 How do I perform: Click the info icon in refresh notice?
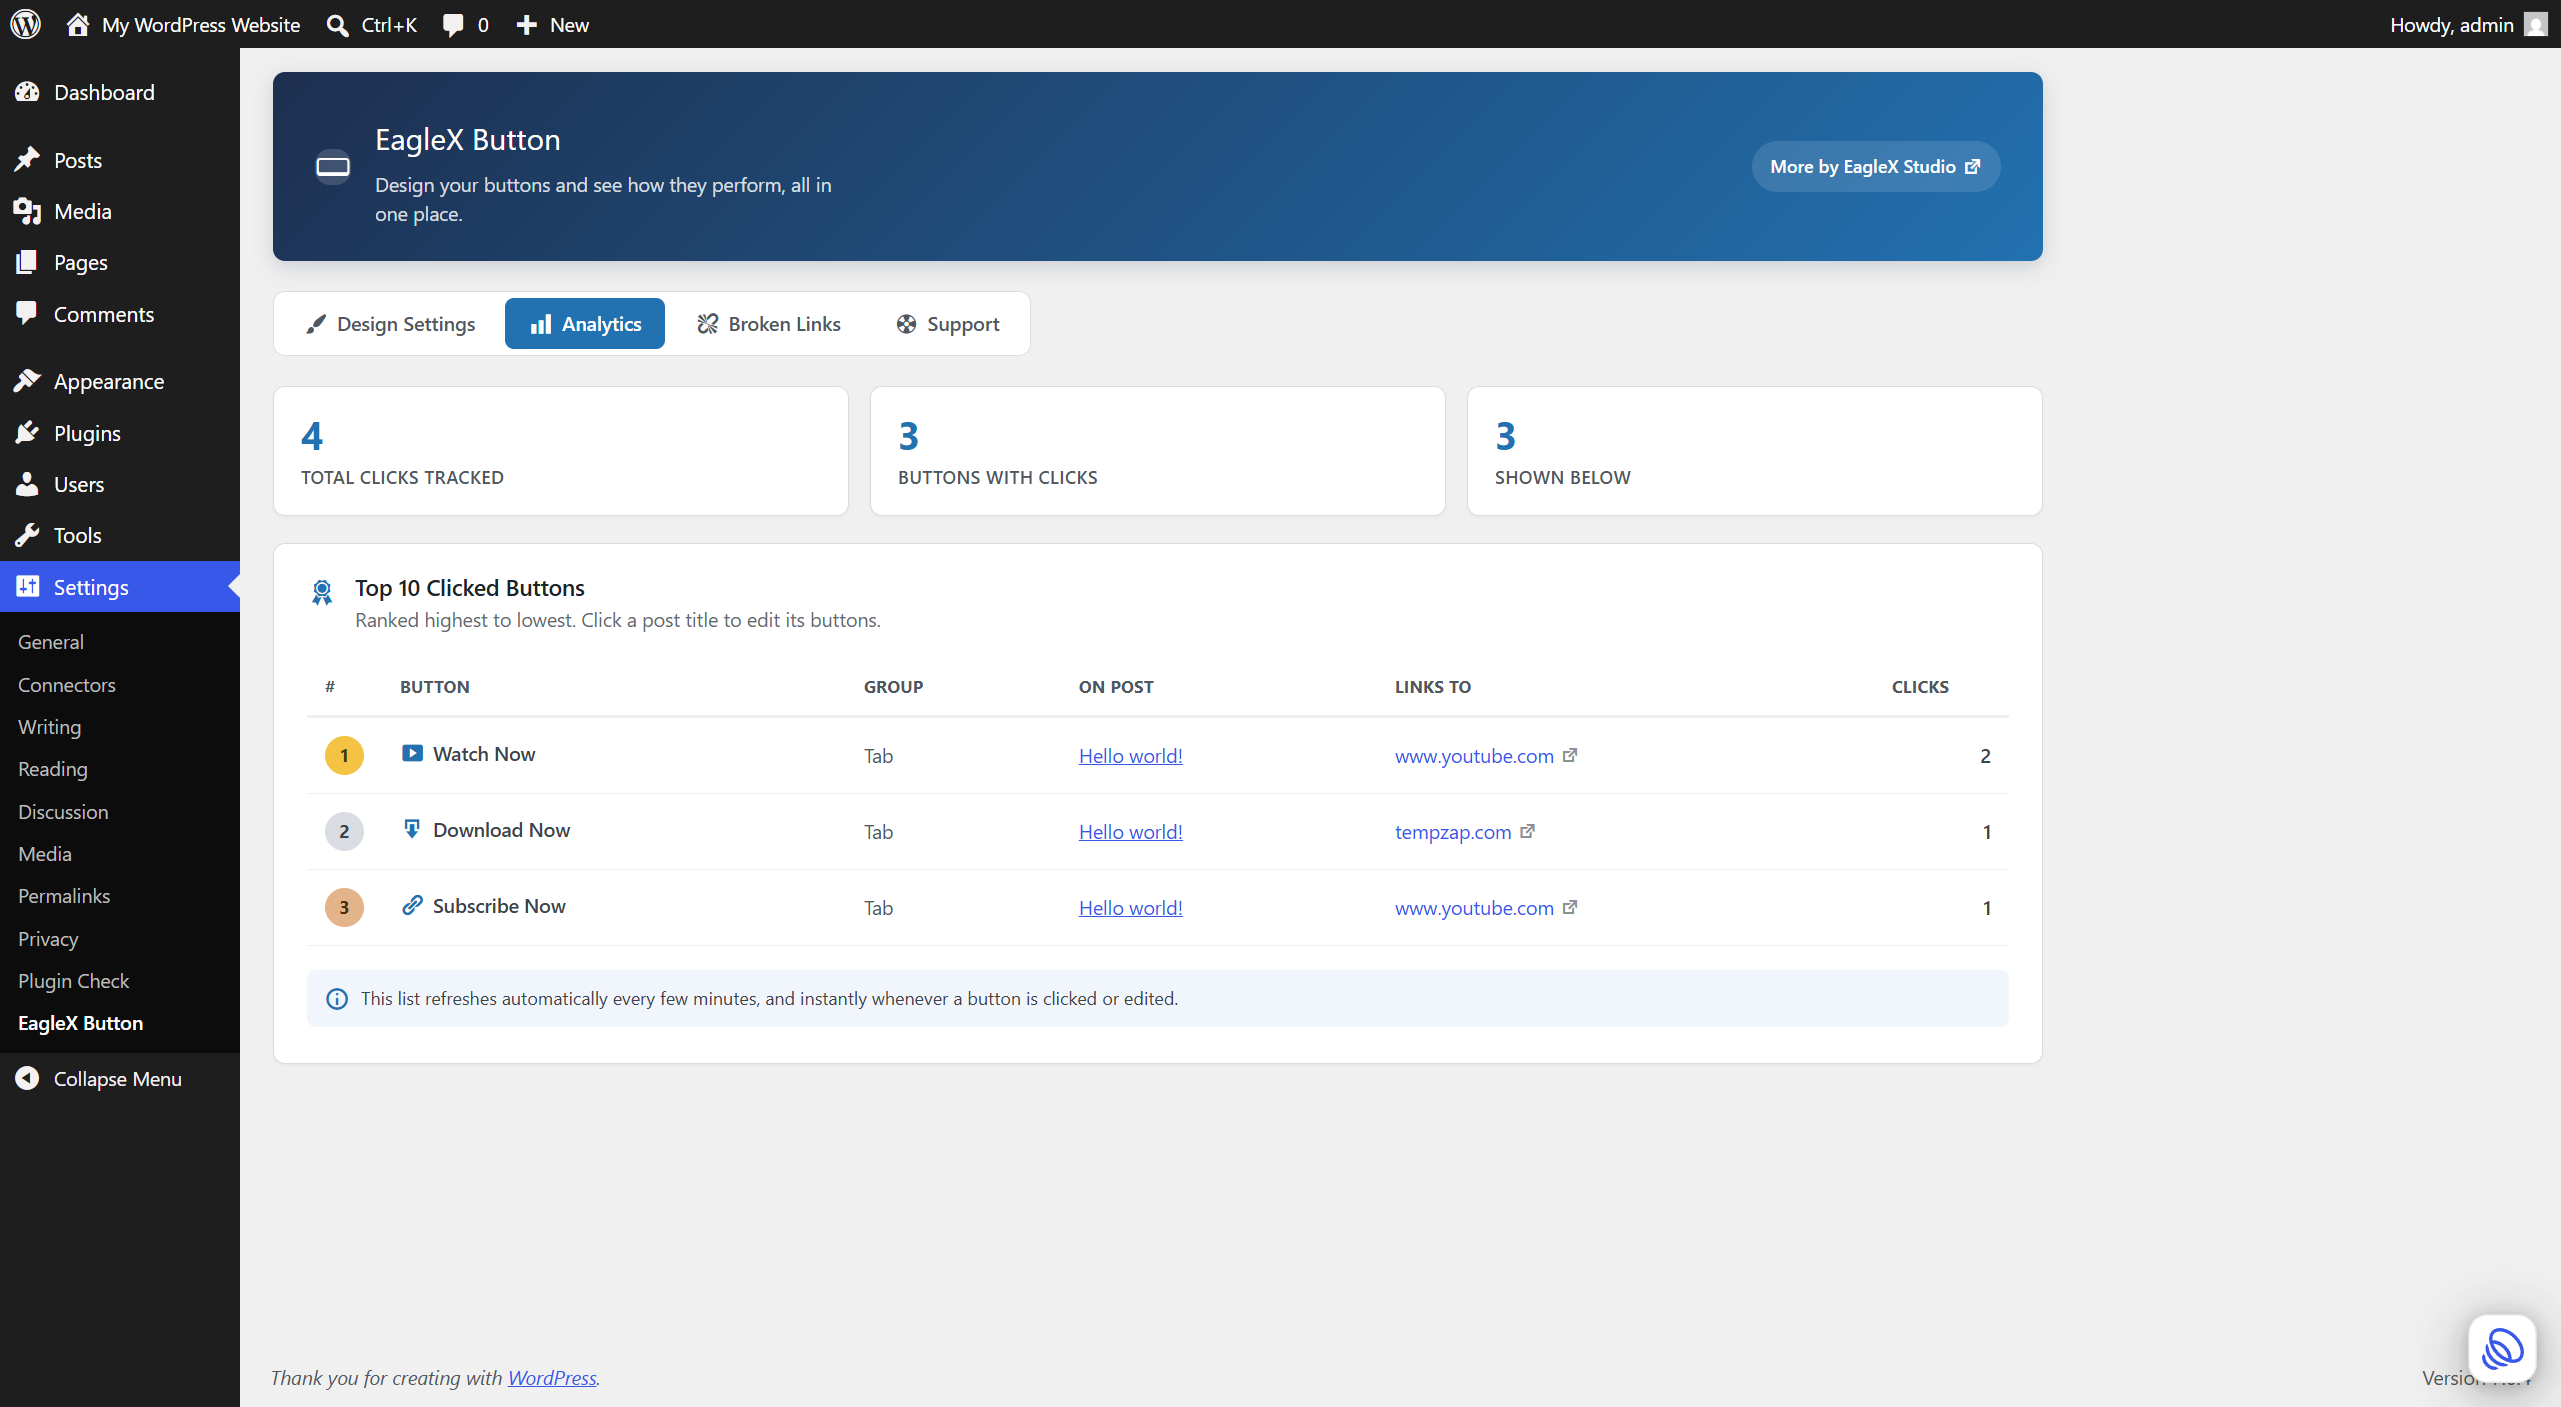[x=337, y=998]
